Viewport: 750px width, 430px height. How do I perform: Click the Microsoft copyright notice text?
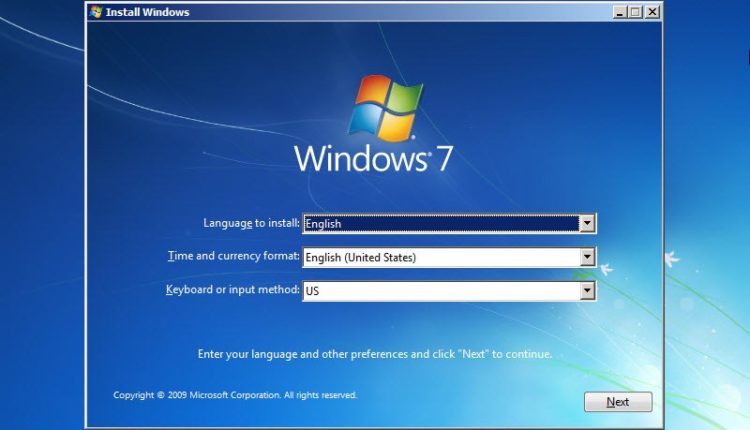235,395
